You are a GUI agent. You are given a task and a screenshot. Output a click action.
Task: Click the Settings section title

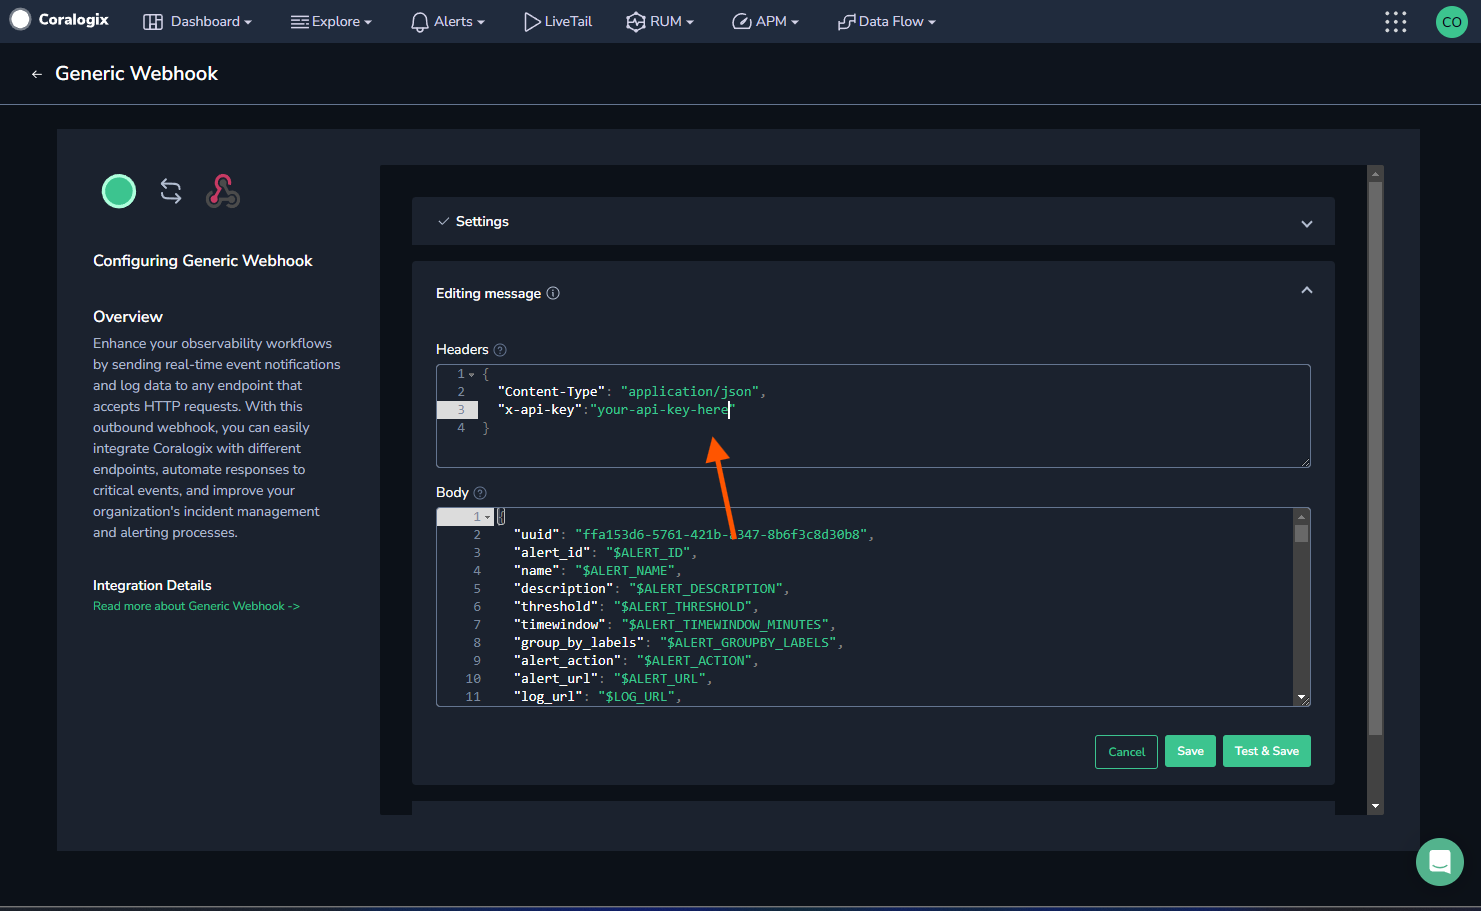[482, 221]
